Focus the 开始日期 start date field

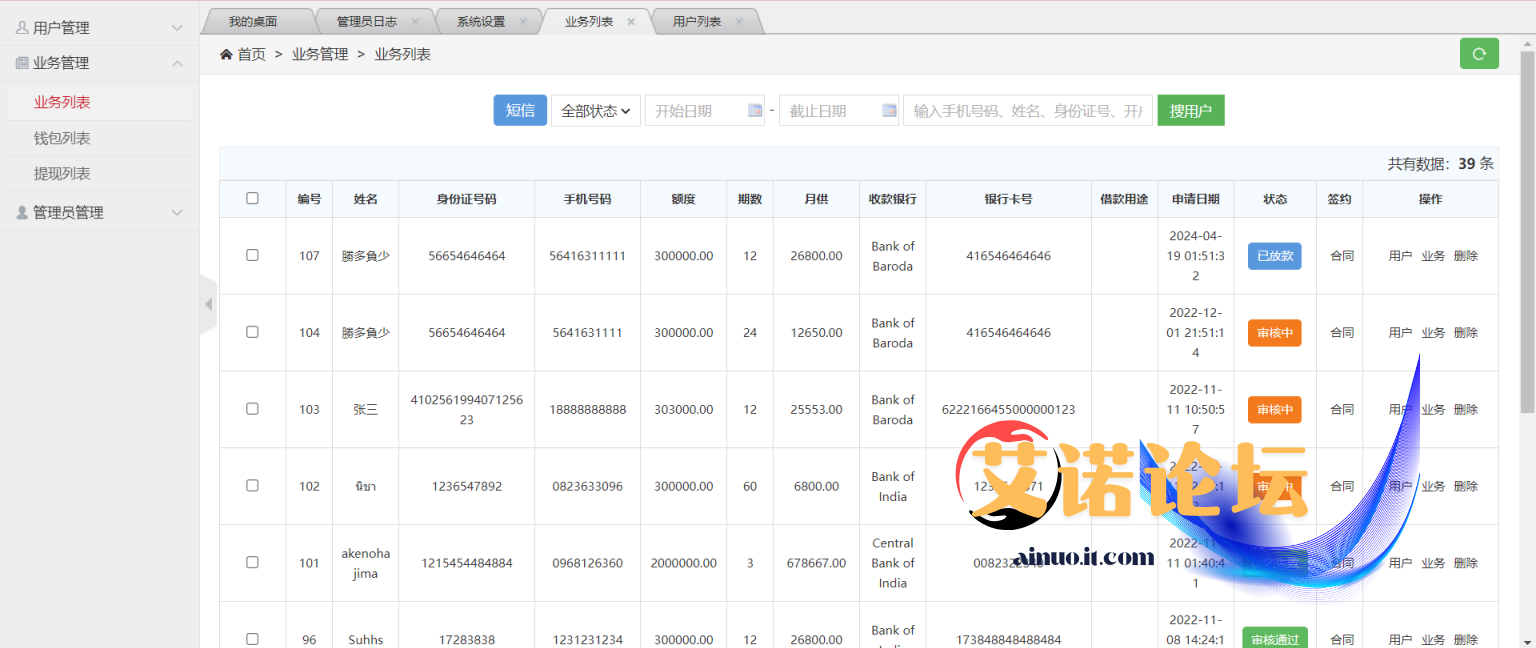[705, 110]
